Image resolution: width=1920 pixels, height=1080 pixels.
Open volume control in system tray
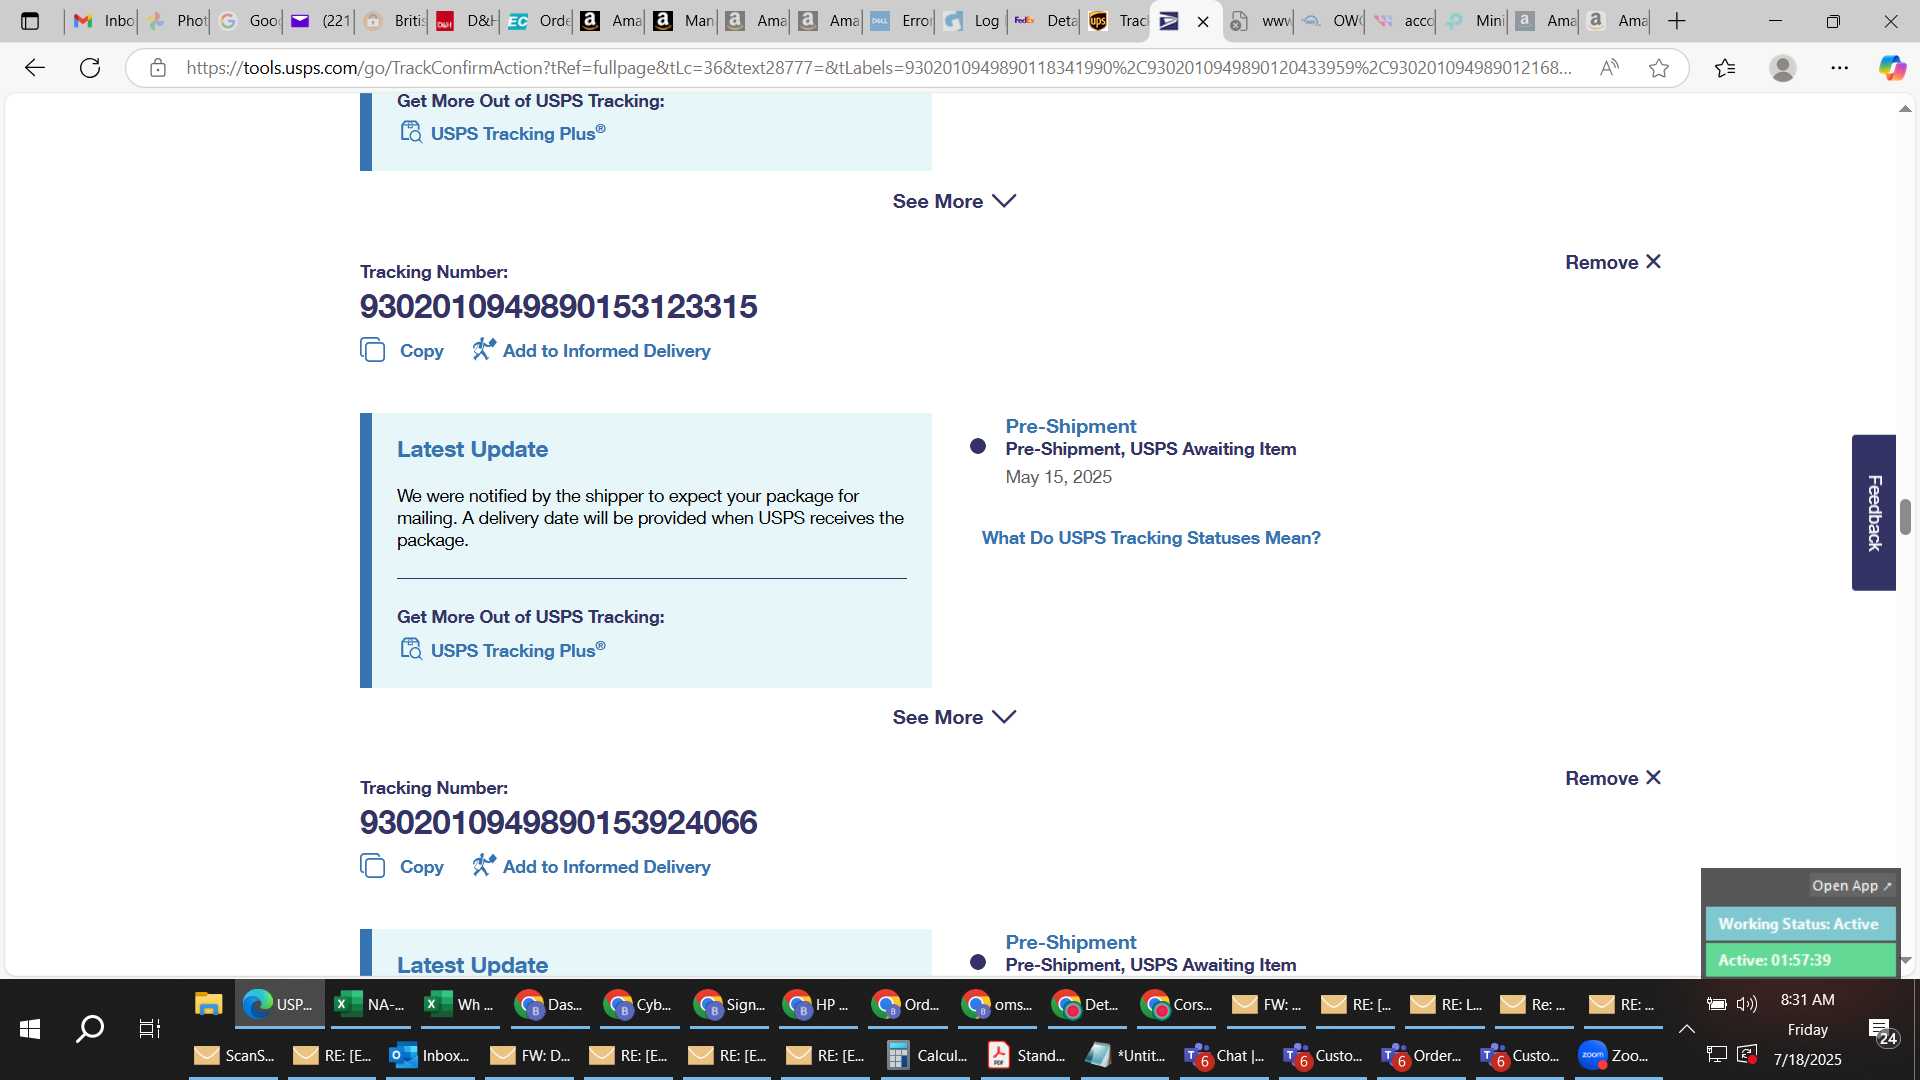[1747, 1004]
